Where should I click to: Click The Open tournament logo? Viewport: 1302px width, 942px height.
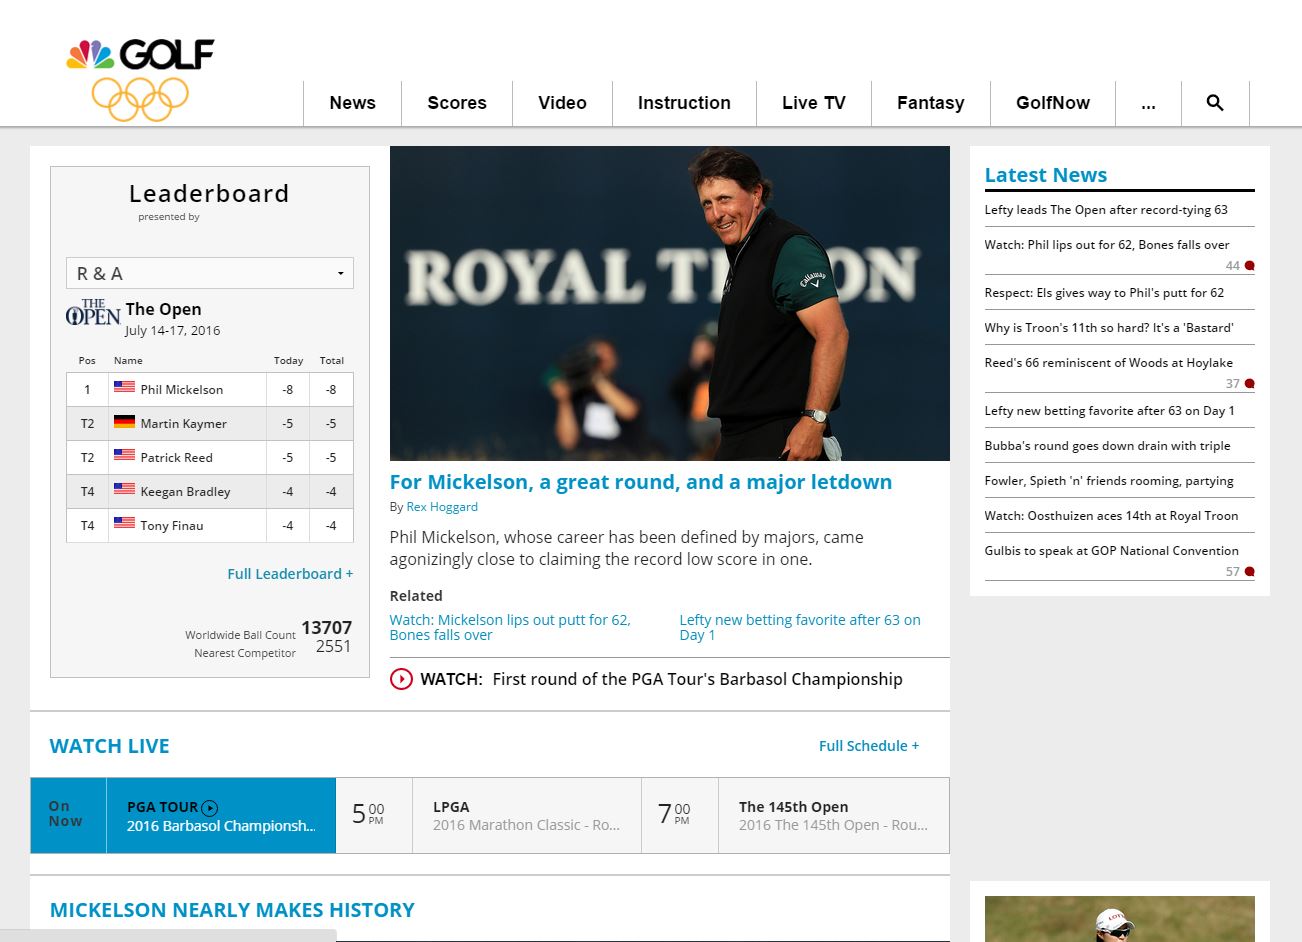[x=93, y=312]
